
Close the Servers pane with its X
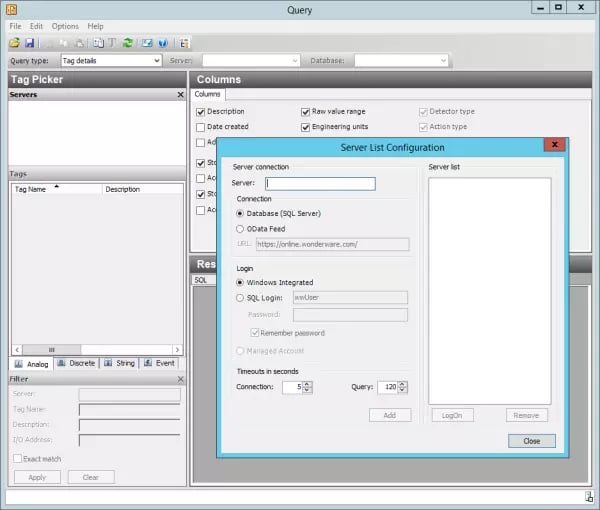pyautogui.click(x=180, y=95)
